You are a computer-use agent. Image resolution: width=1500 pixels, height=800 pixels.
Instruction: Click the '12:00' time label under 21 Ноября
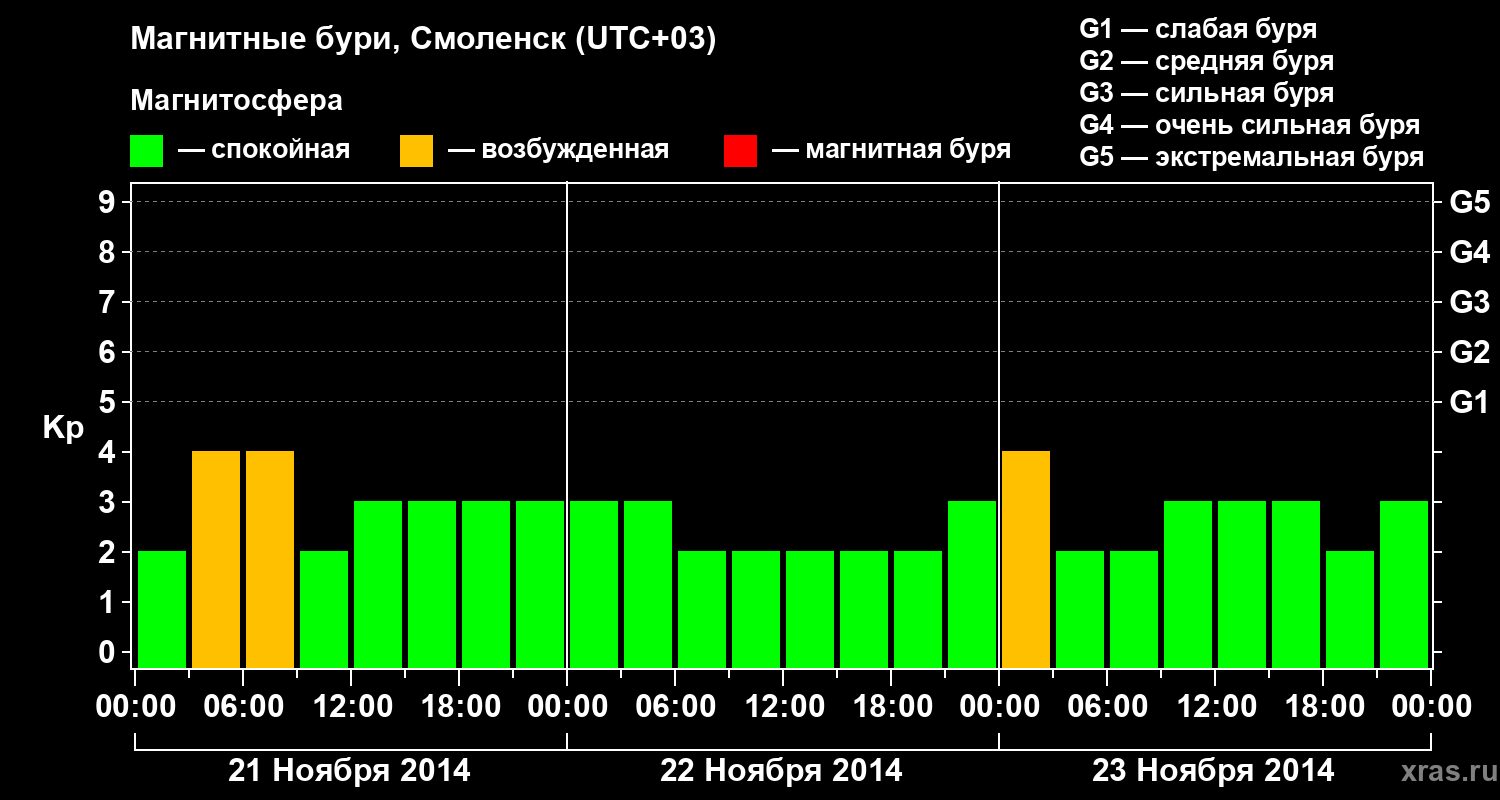coord(351,707)
